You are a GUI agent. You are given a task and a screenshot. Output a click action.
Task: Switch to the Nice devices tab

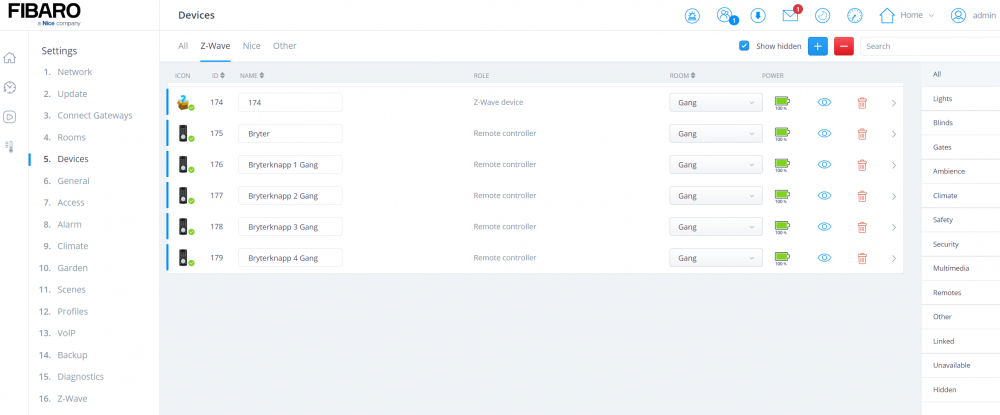[251, 46]
